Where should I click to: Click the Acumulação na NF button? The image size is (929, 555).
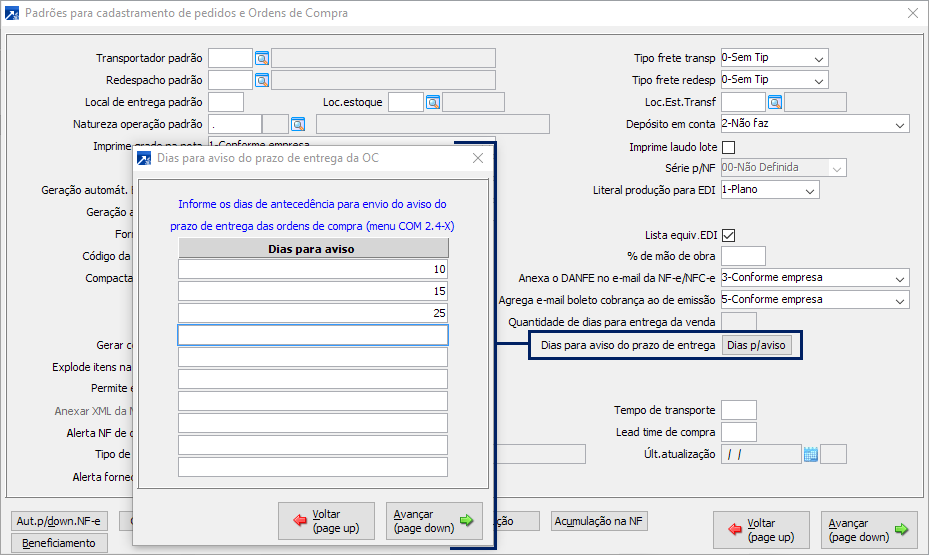pos(598,521)
